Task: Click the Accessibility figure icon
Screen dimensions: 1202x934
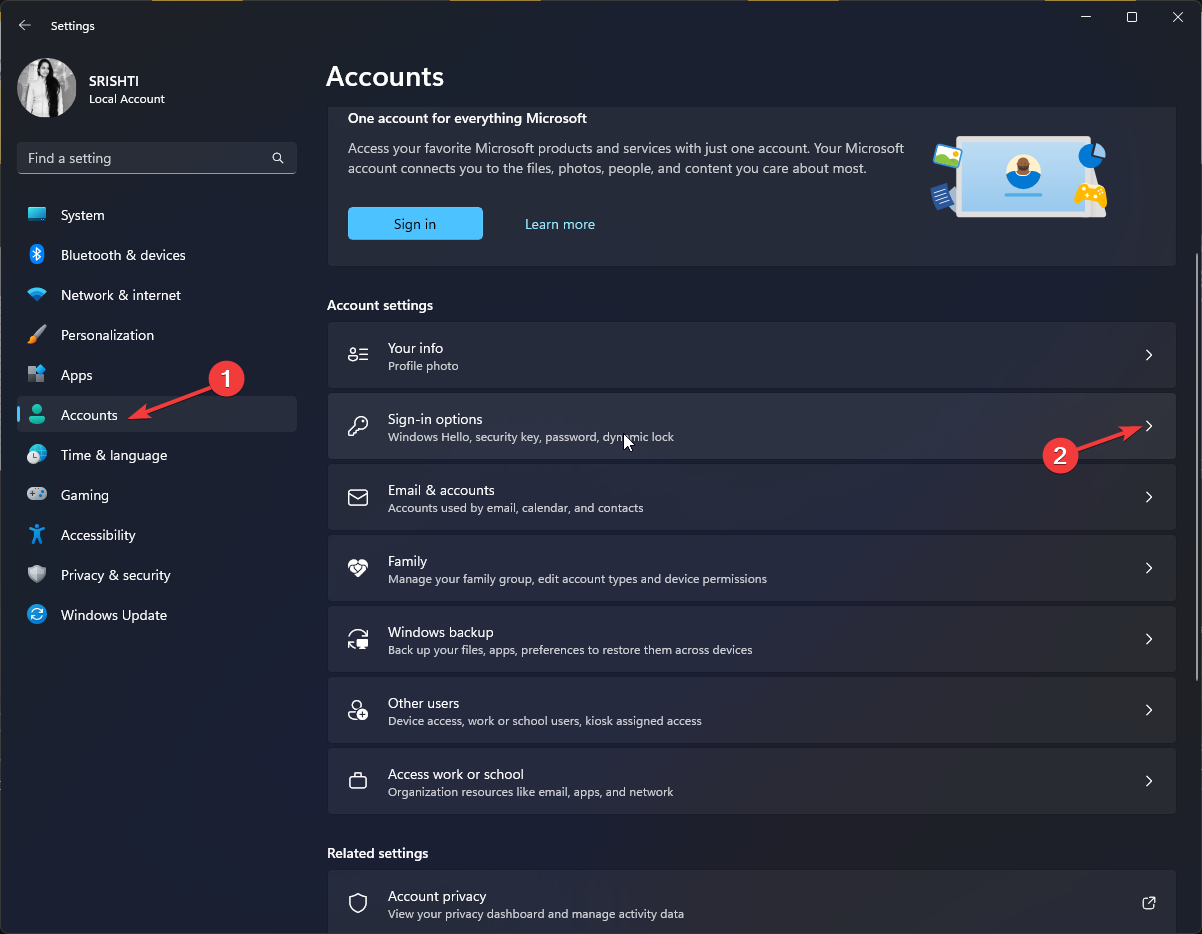Action: pyautogui.click(x=37, y=535)
